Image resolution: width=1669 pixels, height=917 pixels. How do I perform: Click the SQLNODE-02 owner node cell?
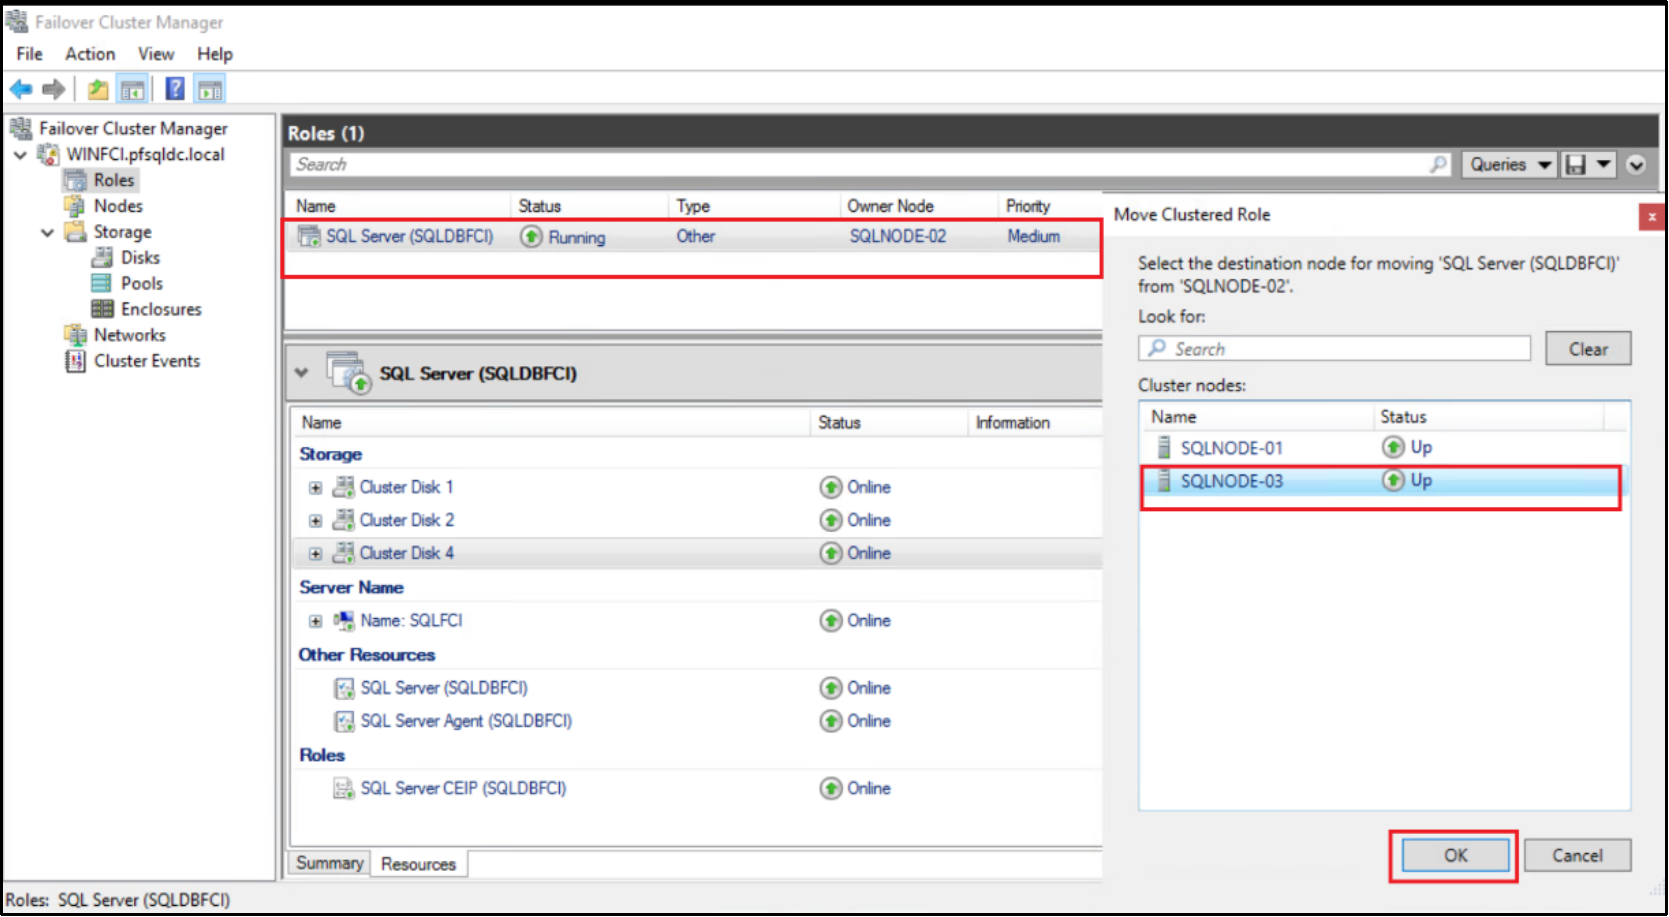(898, 237)
